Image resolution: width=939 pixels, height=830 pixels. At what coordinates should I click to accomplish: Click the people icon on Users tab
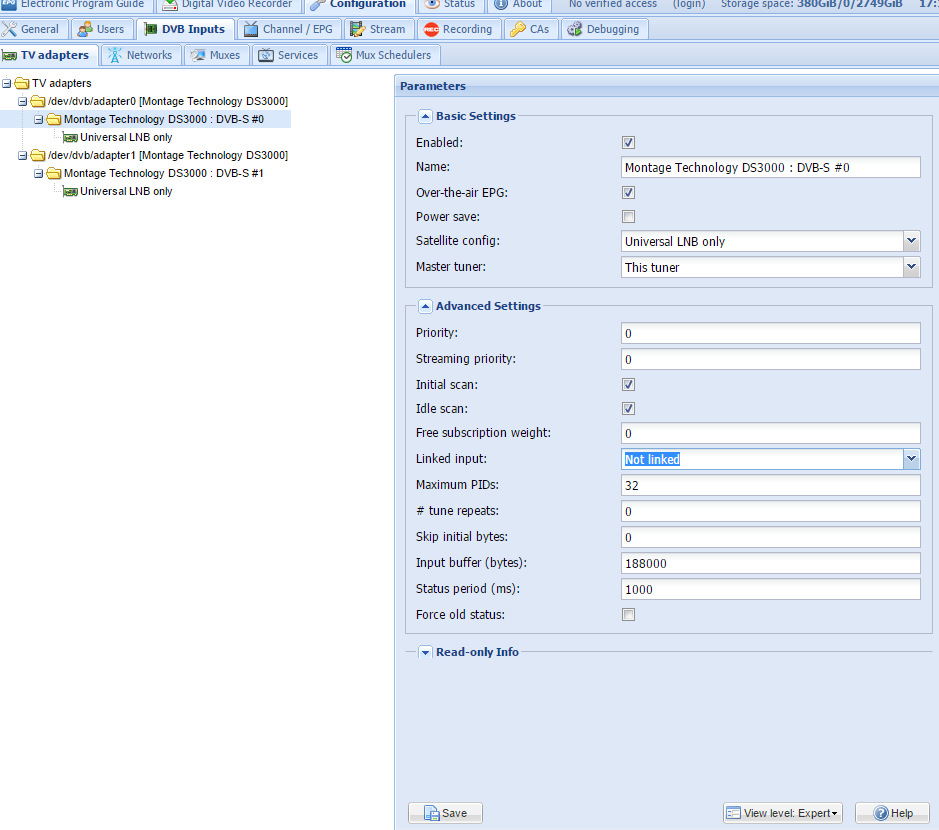(86, 29)
